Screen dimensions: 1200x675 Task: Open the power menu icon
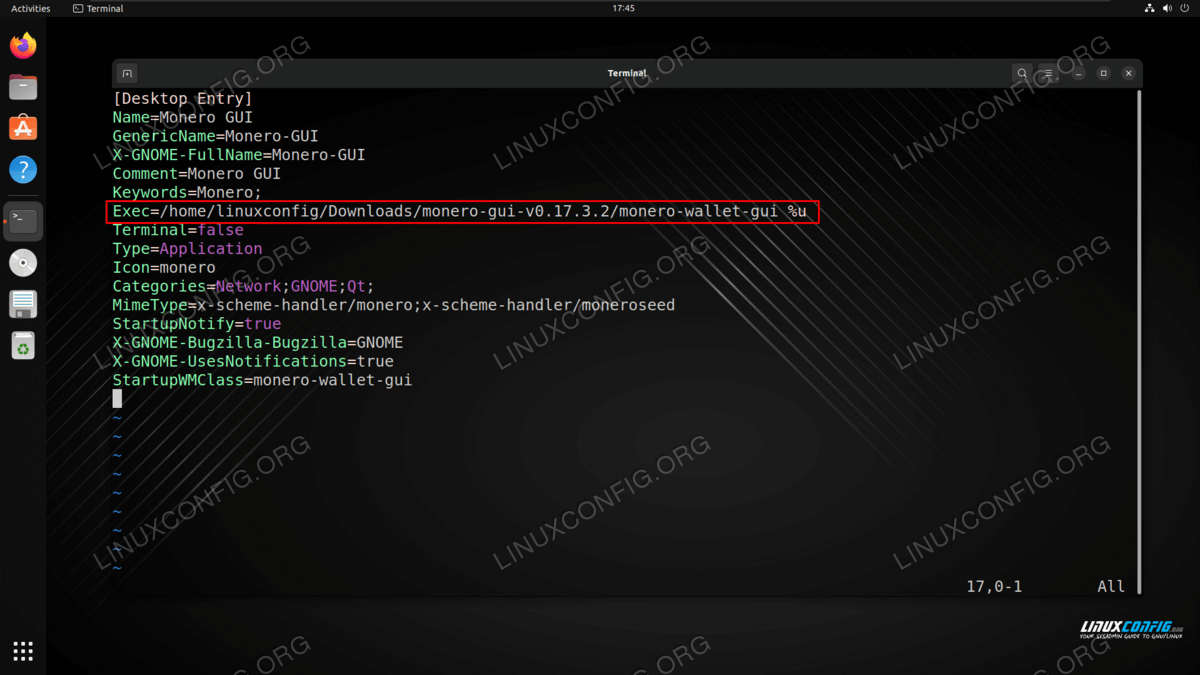[x=1185, y=8]
